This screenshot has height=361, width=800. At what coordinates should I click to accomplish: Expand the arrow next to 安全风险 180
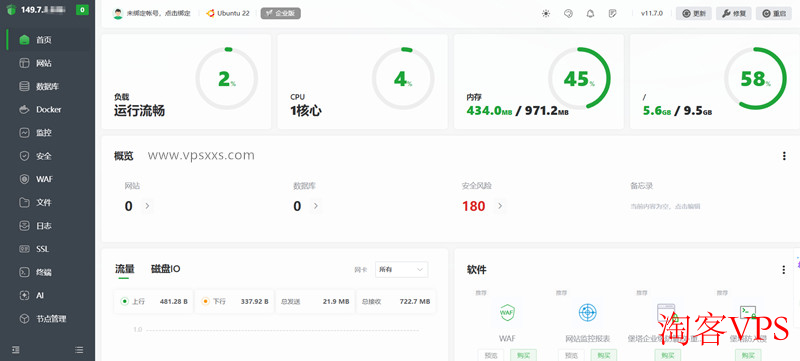[x=500, y=206]
